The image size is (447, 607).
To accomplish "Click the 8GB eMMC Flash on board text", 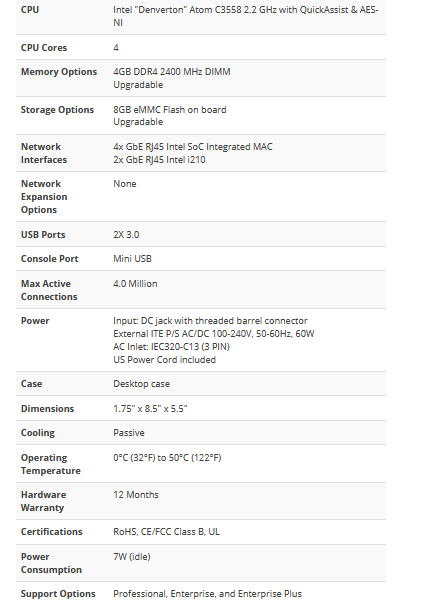I will pyautogui.click(x=170, y=110).
